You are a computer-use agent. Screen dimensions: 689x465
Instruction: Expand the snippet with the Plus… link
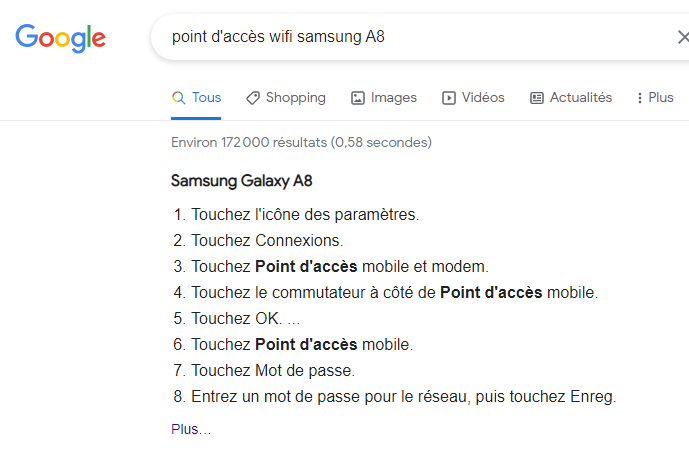pyautogui.click(x=191, y=430)
